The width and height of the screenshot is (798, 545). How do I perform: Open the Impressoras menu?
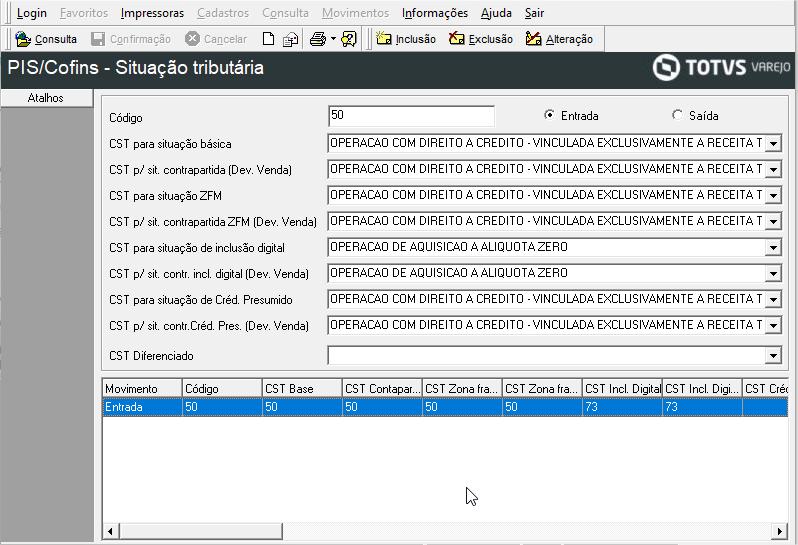point(152,13)
